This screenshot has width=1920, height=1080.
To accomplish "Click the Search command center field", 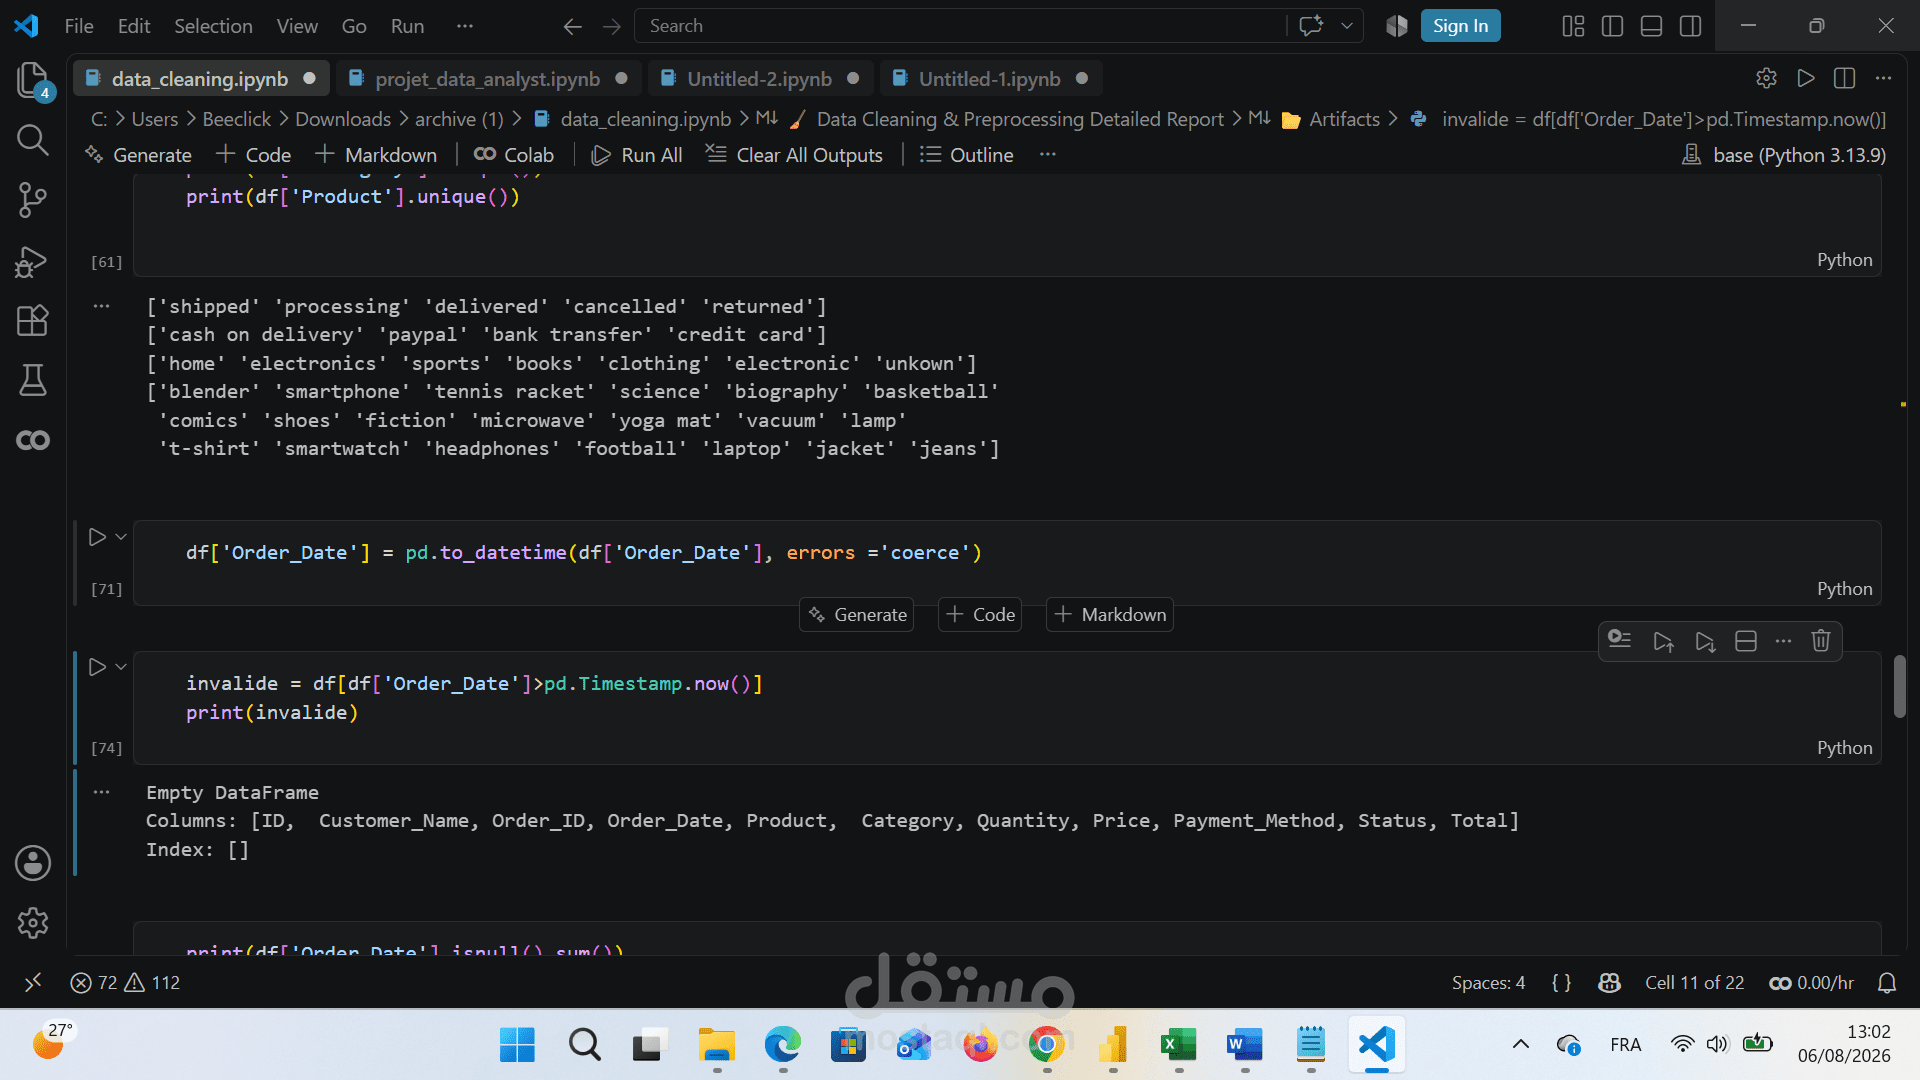I will (960, 26).
